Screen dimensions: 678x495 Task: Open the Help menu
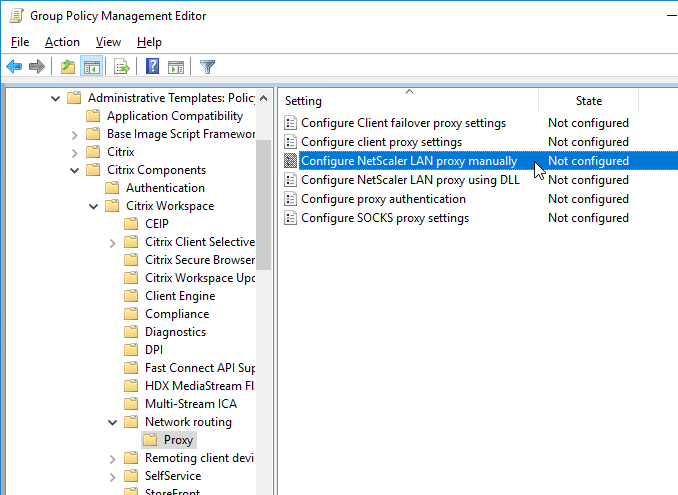click(149, 42)
